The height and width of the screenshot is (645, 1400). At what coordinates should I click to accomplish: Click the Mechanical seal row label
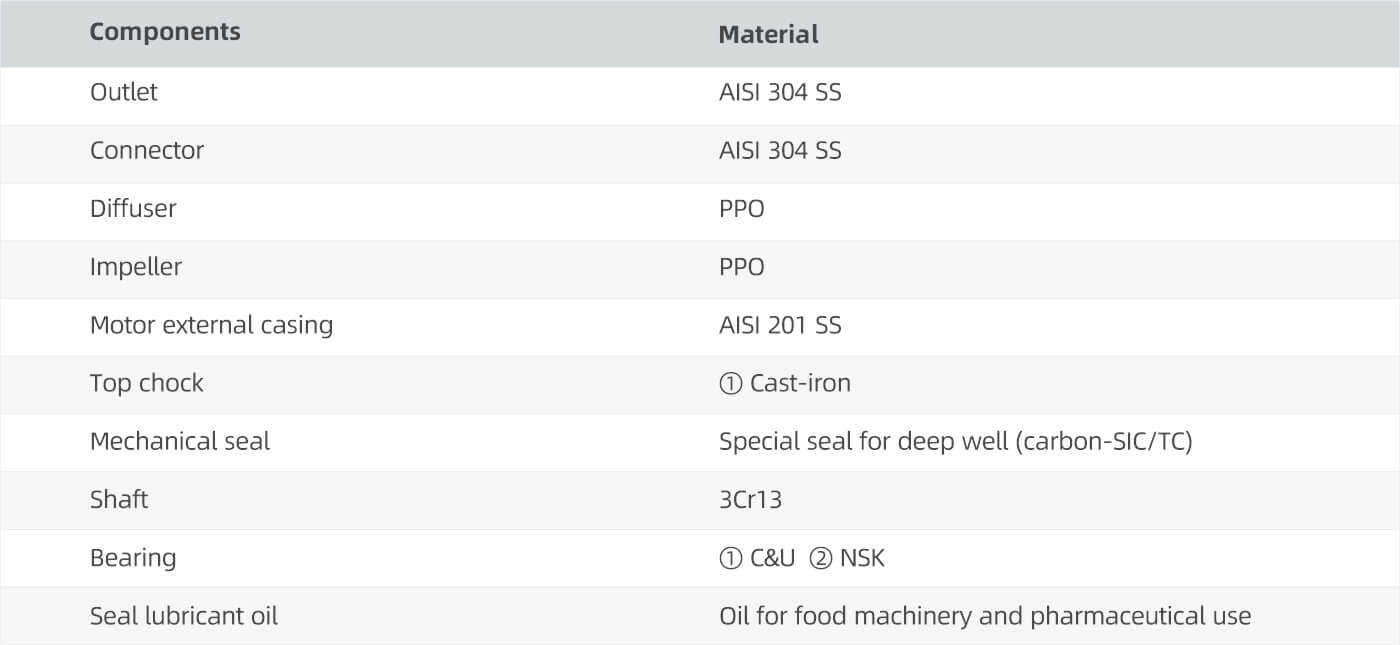(180, 441)
